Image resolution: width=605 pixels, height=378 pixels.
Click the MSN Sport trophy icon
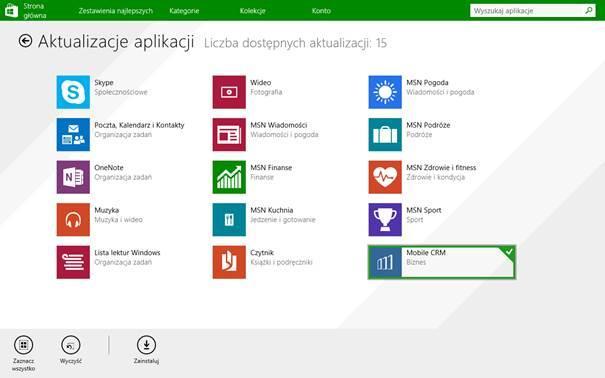coord(385,219)
